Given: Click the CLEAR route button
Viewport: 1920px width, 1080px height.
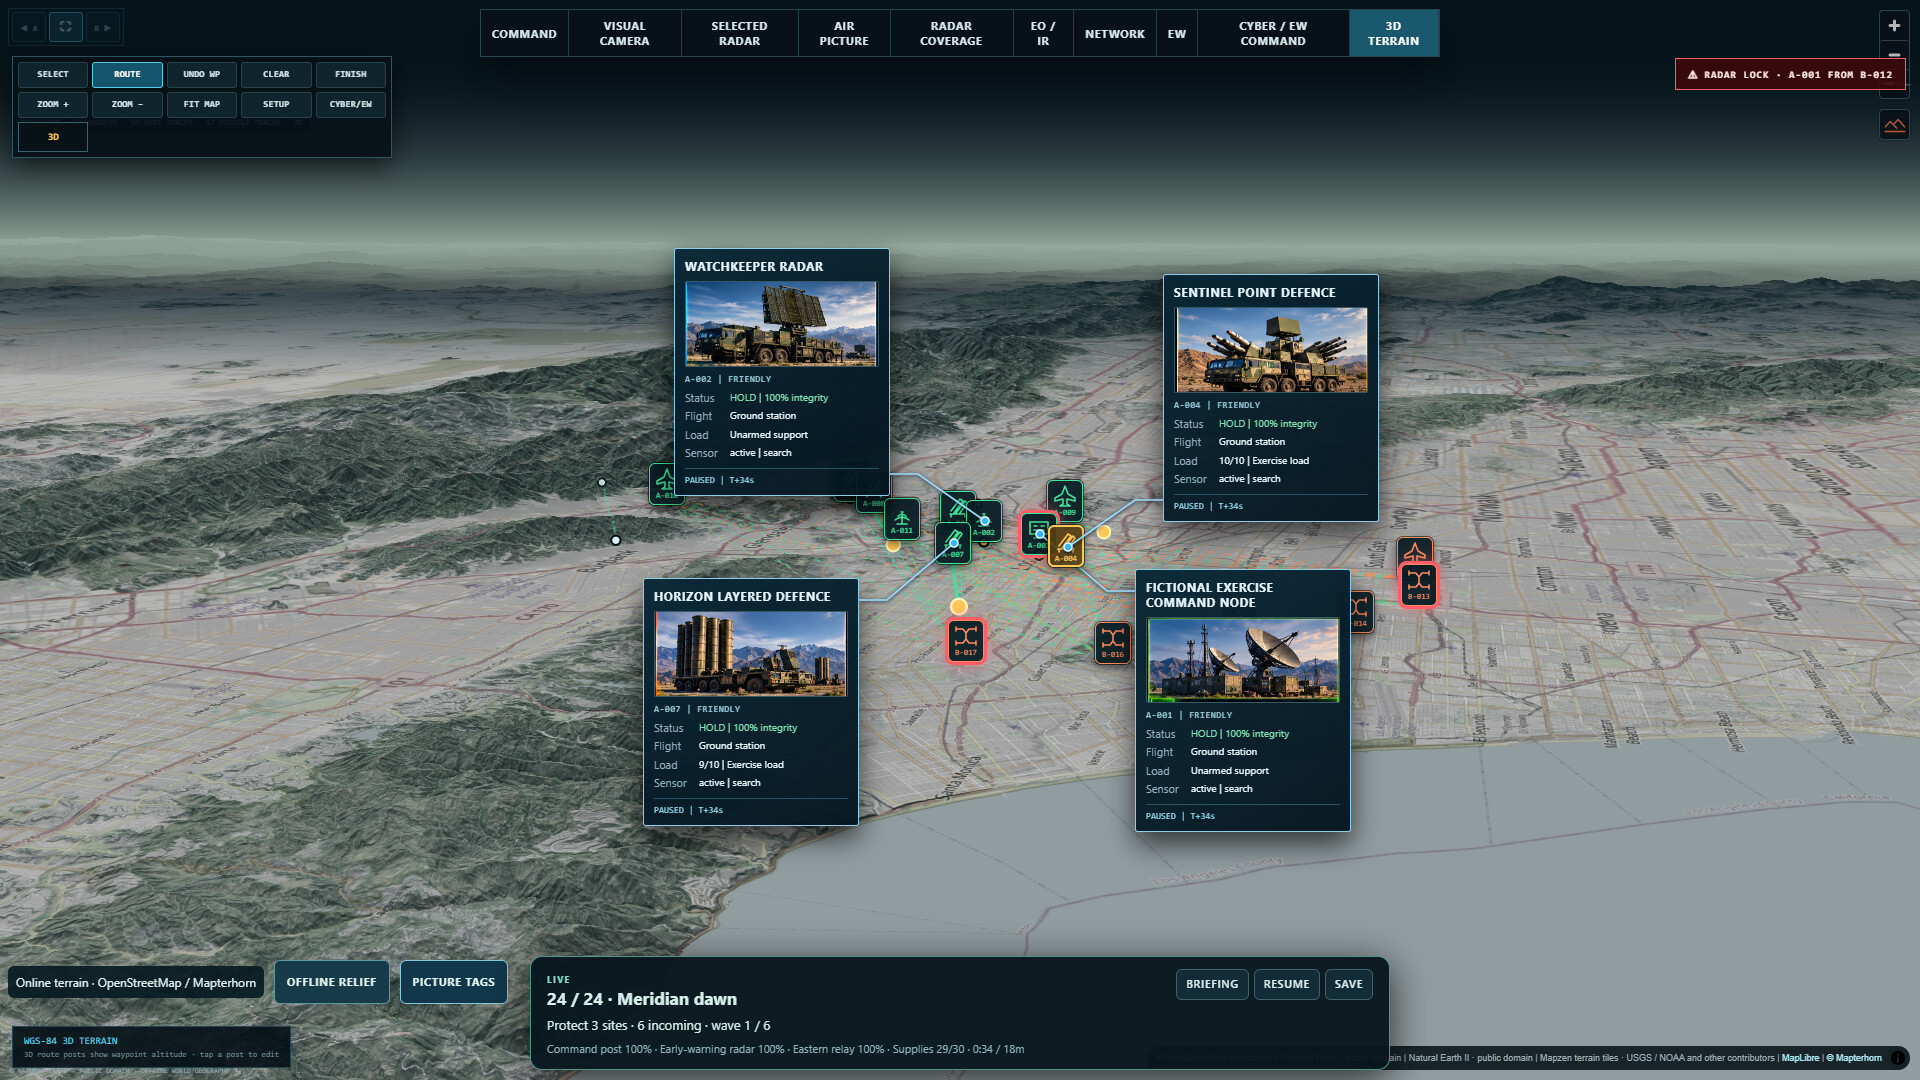Looking at the screenshot, I should coord(276,74).
